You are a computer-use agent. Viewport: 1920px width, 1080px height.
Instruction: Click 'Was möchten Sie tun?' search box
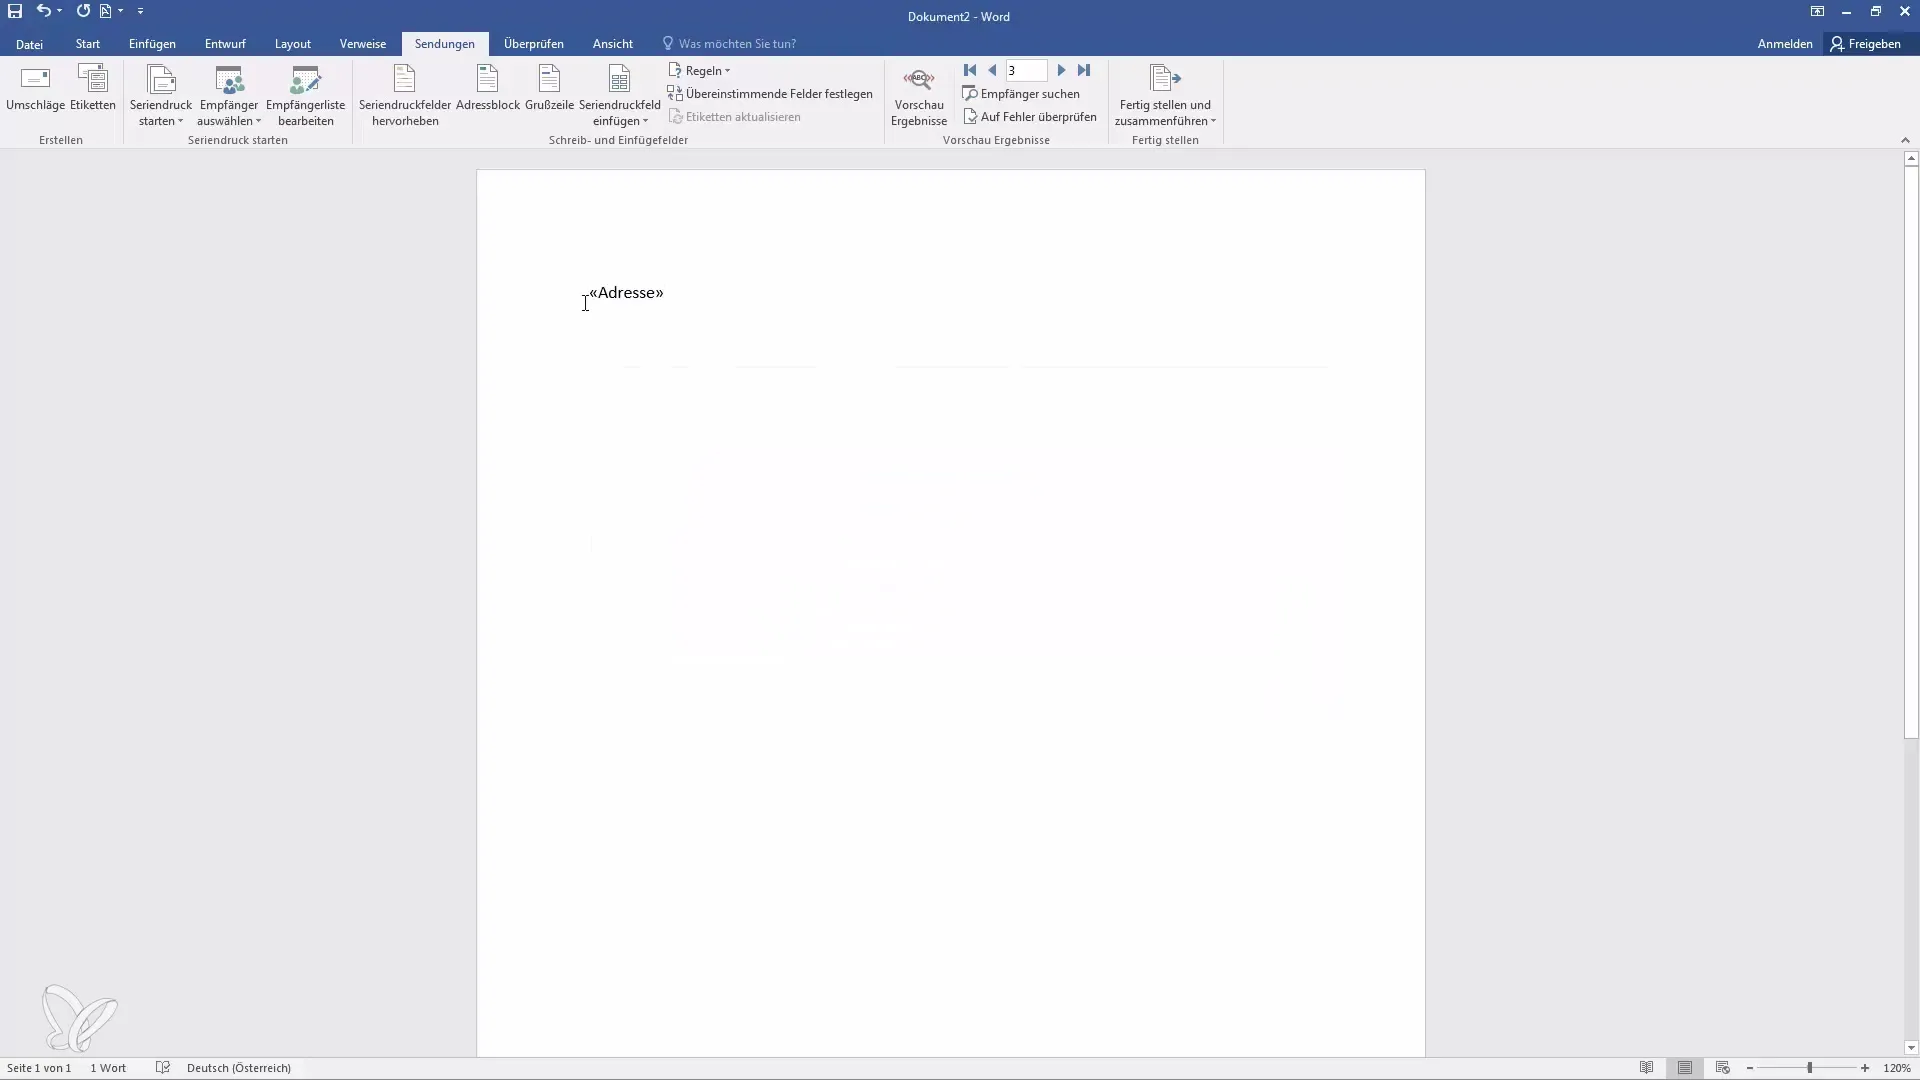[730, 44]
